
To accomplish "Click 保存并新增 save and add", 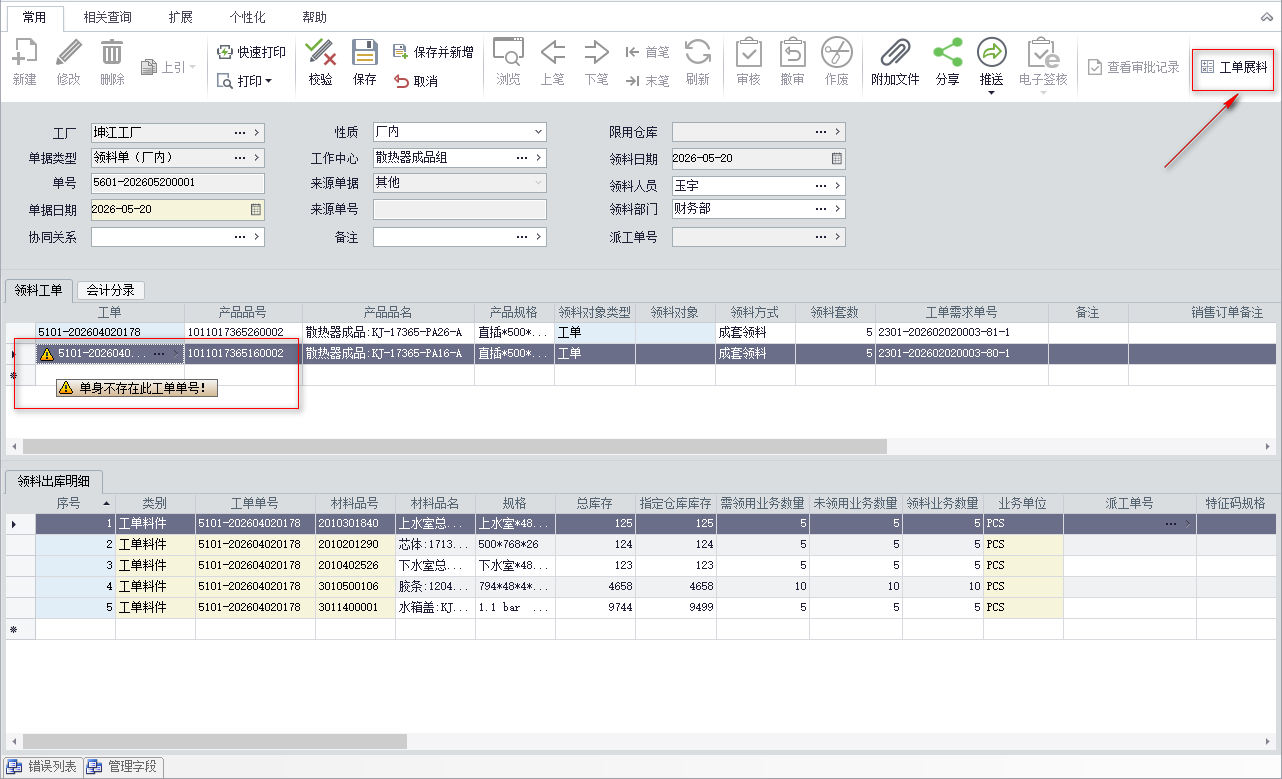I will [433, 52].
